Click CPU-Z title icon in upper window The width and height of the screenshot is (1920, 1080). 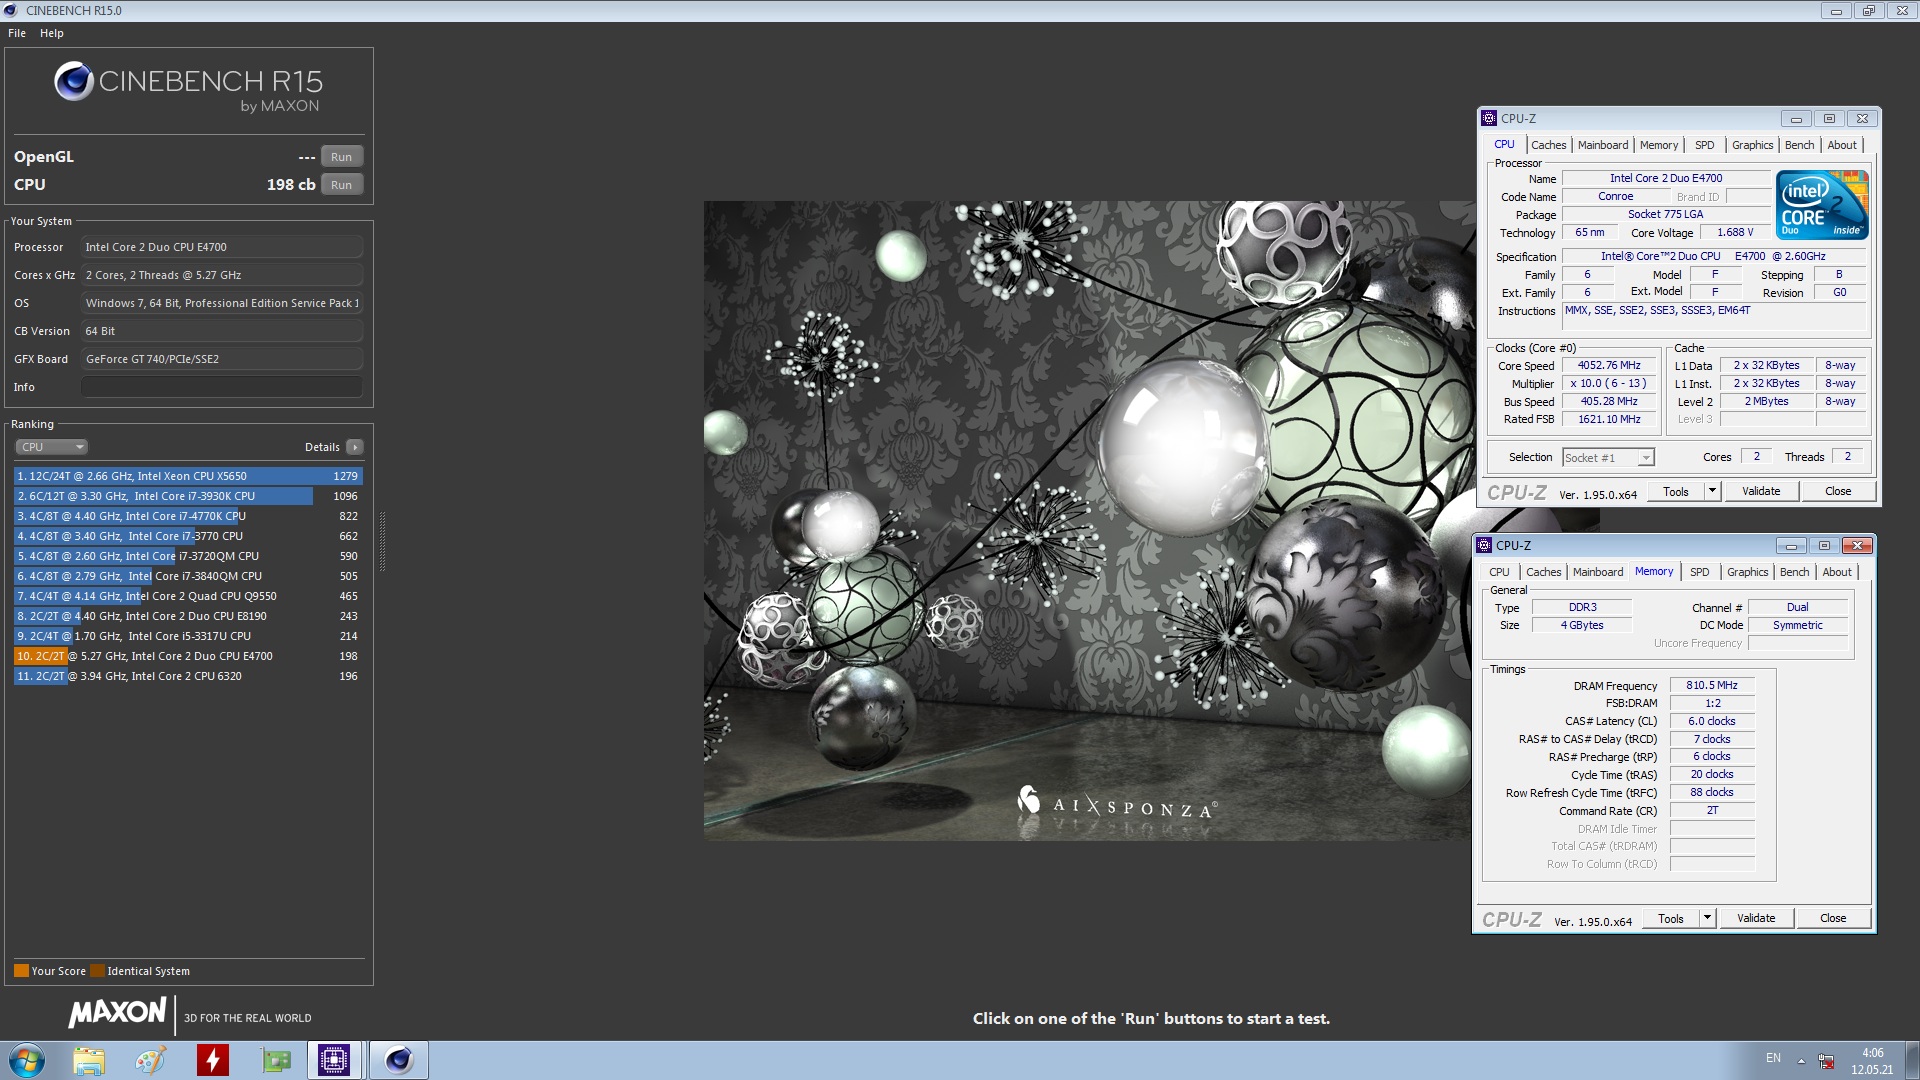click(1489, 118)
